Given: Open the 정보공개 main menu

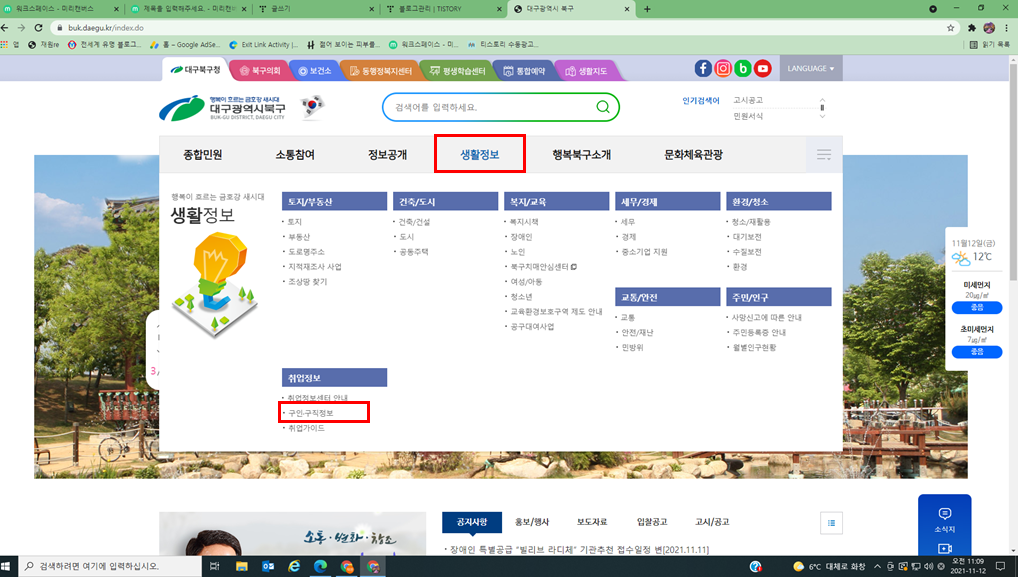Looking at the screenshot, I should tap(388, 154).
